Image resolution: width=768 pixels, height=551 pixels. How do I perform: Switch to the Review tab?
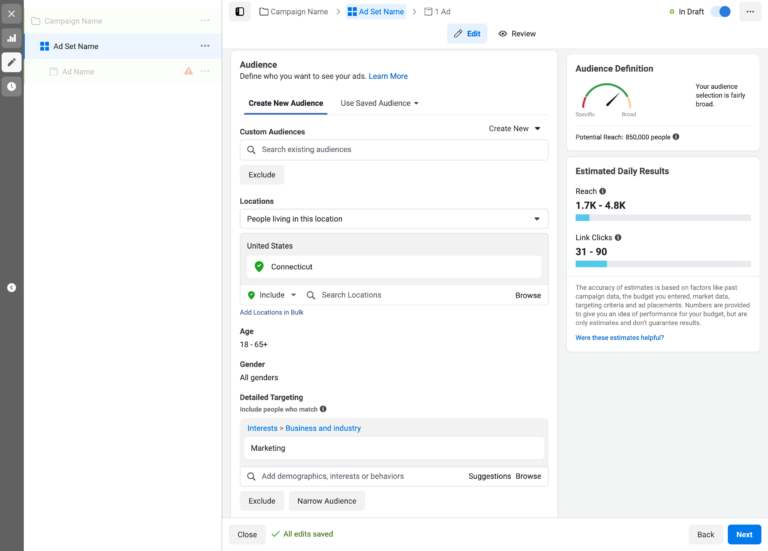click(517, 34)
